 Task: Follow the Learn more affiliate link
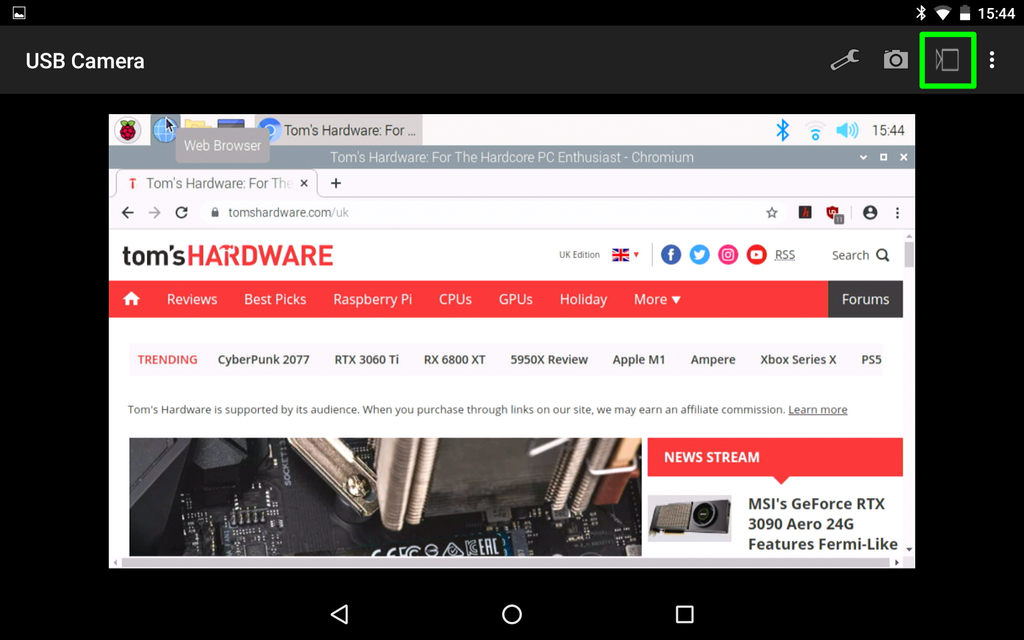(817, 409)
